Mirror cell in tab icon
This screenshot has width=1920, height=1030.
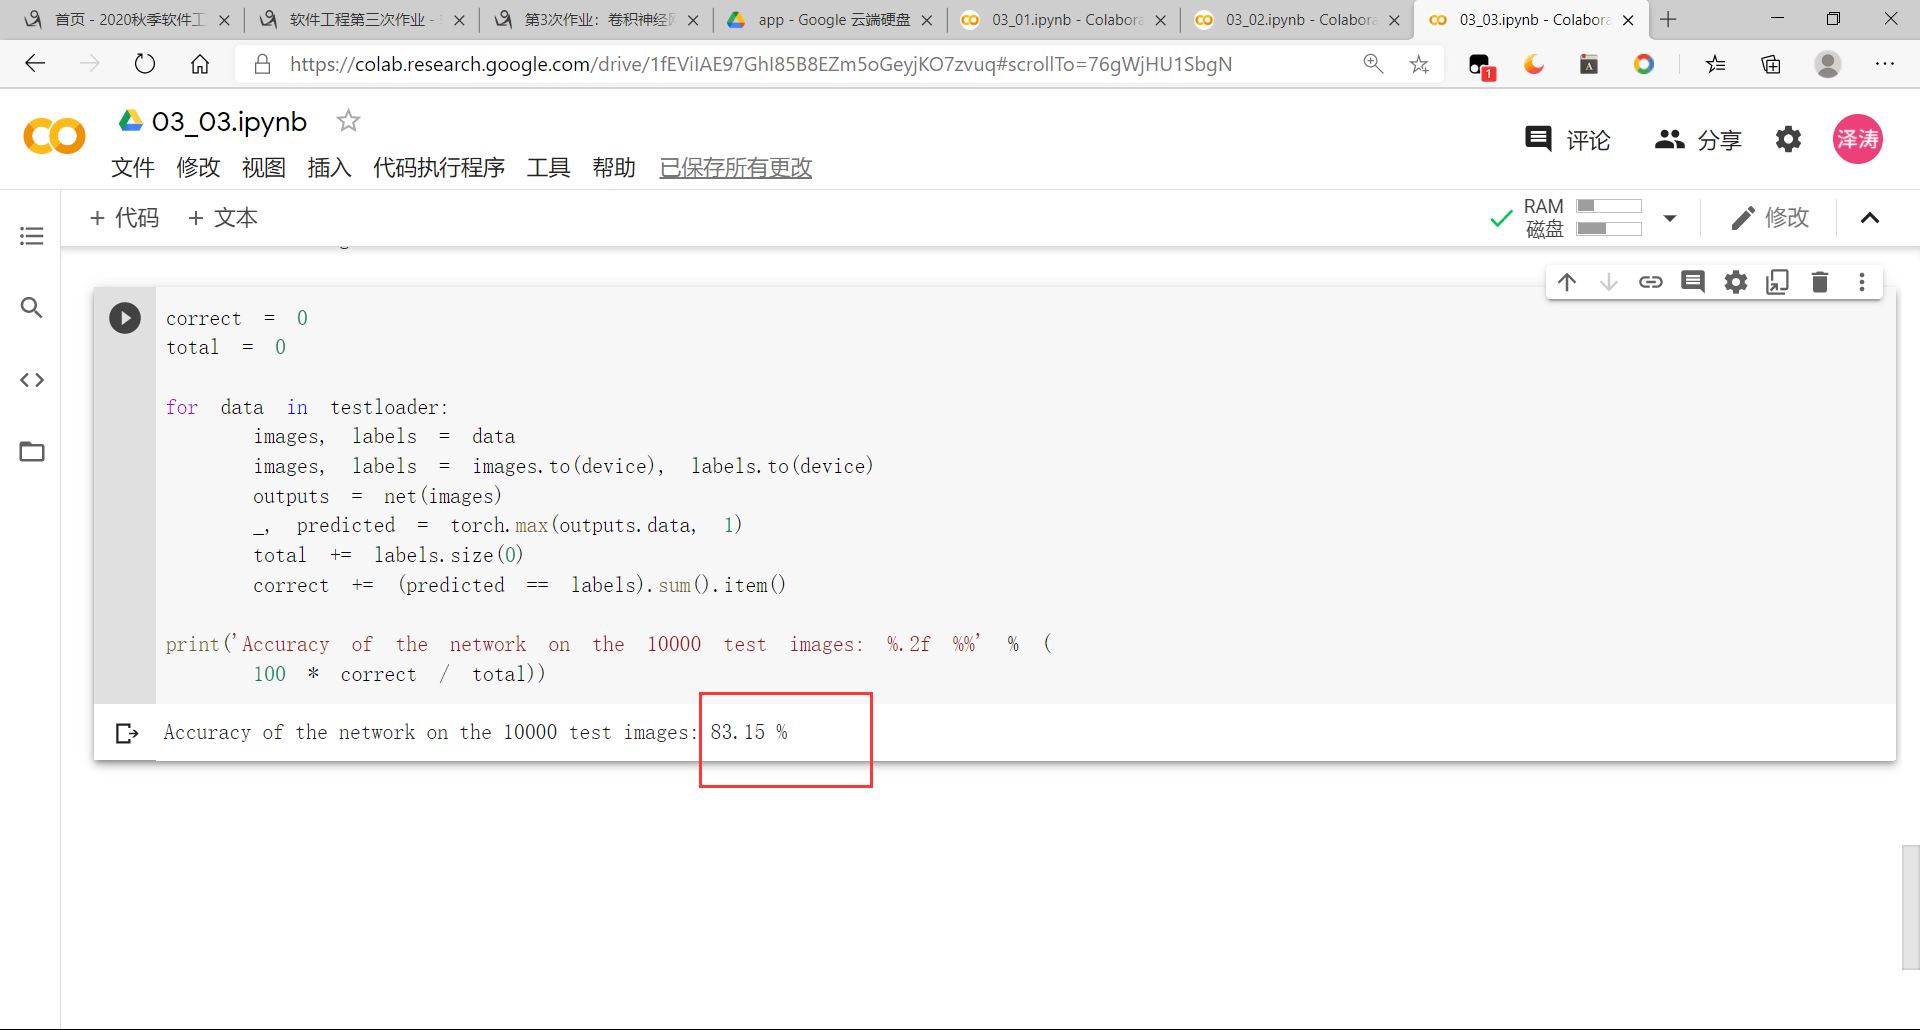[x=1778, y=282]
